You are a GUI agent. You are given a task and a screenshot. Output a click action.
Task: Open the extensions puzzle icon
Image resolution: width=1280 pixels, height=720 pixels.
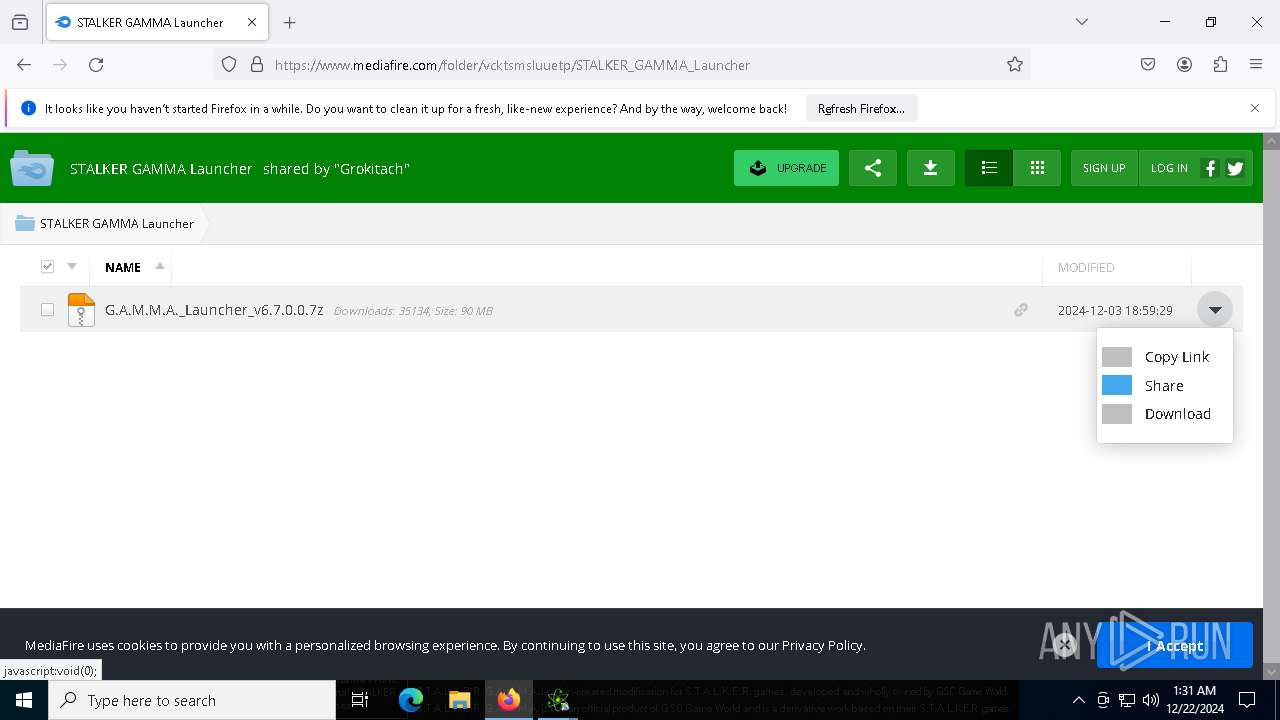pos(1220,65)
